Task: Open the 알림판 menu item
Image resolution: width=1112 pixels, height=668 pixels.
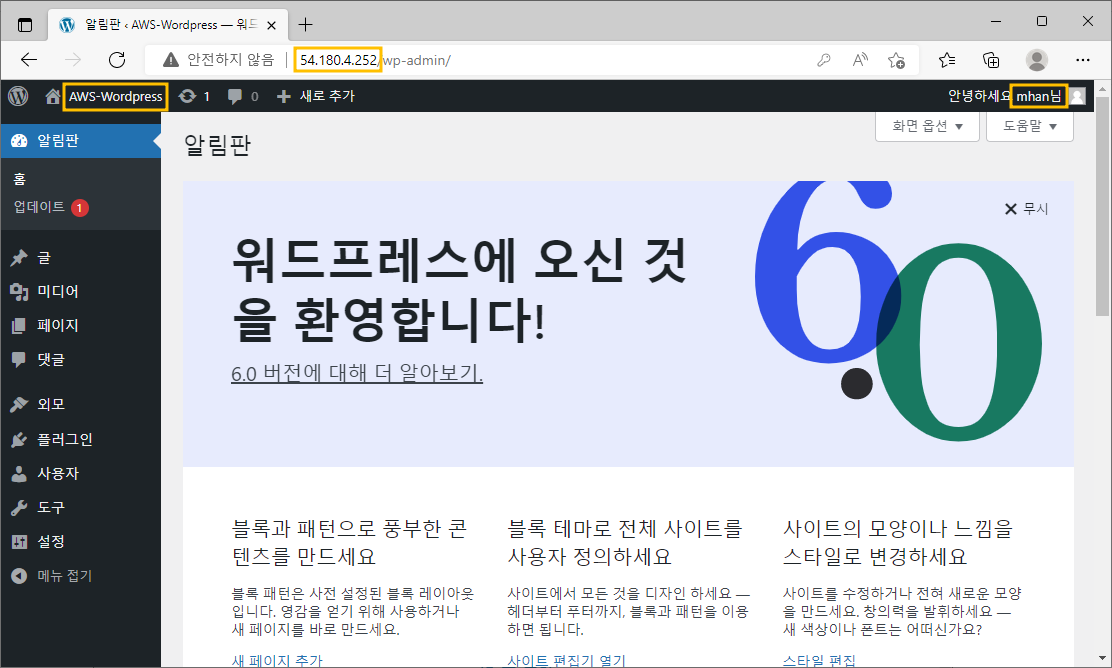Action: click(x=80, y=140)
